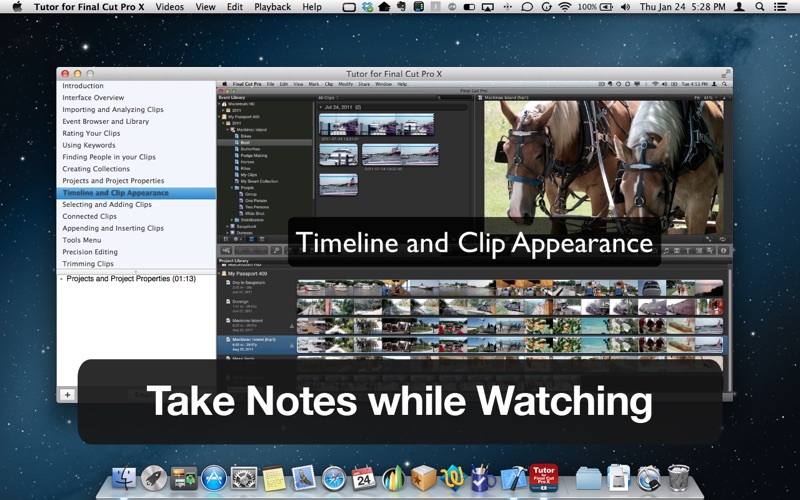Image resolution: width=800 pixels, height=500 pixels.
Task: Open the Apple menu
Action: pyautogui.click(x=17, y=7)
